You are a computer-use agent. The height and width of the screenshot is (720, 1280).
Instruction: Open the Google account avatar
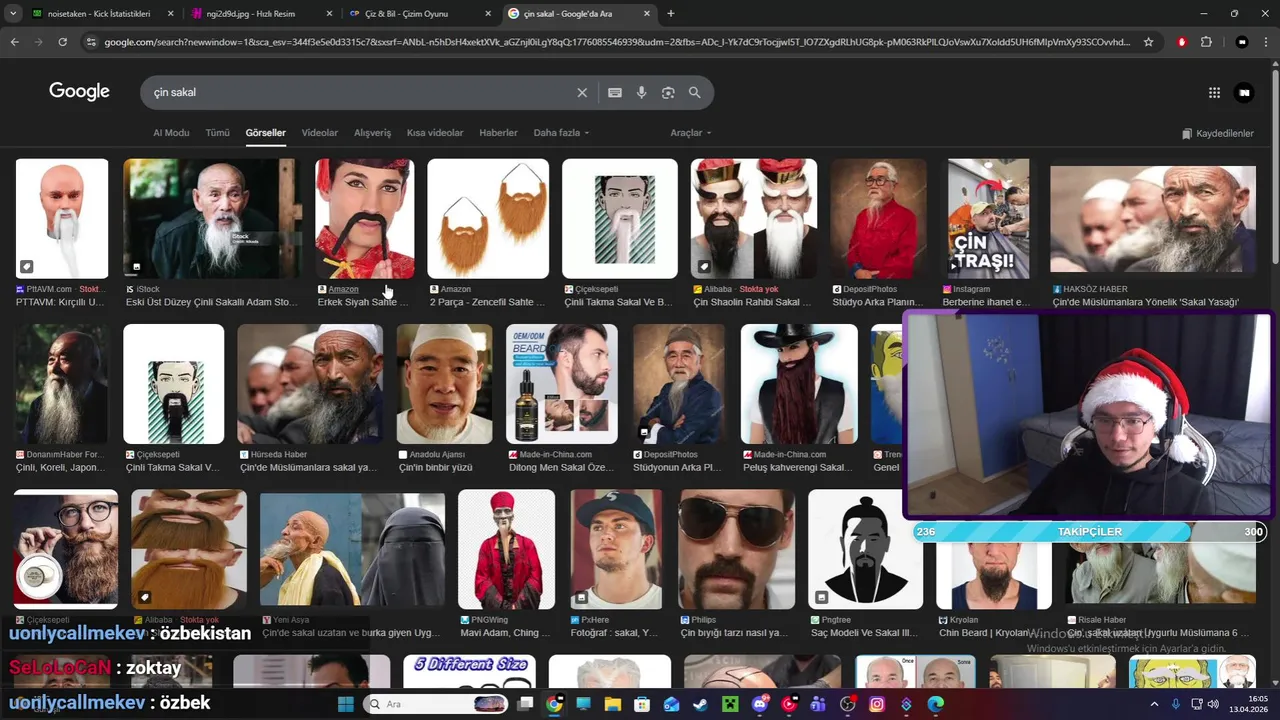point(1244,92)
